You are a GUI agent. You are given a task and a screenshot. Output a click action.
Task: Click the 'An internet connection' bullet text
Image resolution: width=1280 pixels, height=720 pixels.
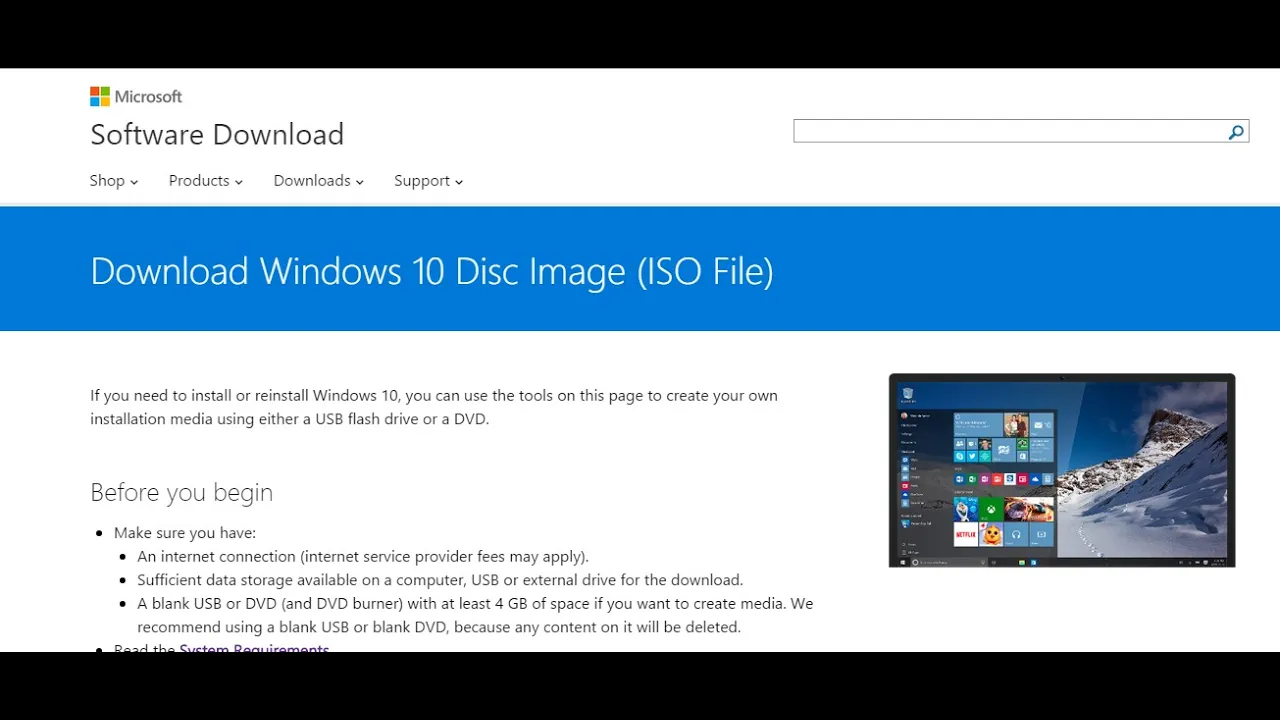coord(363,556)
